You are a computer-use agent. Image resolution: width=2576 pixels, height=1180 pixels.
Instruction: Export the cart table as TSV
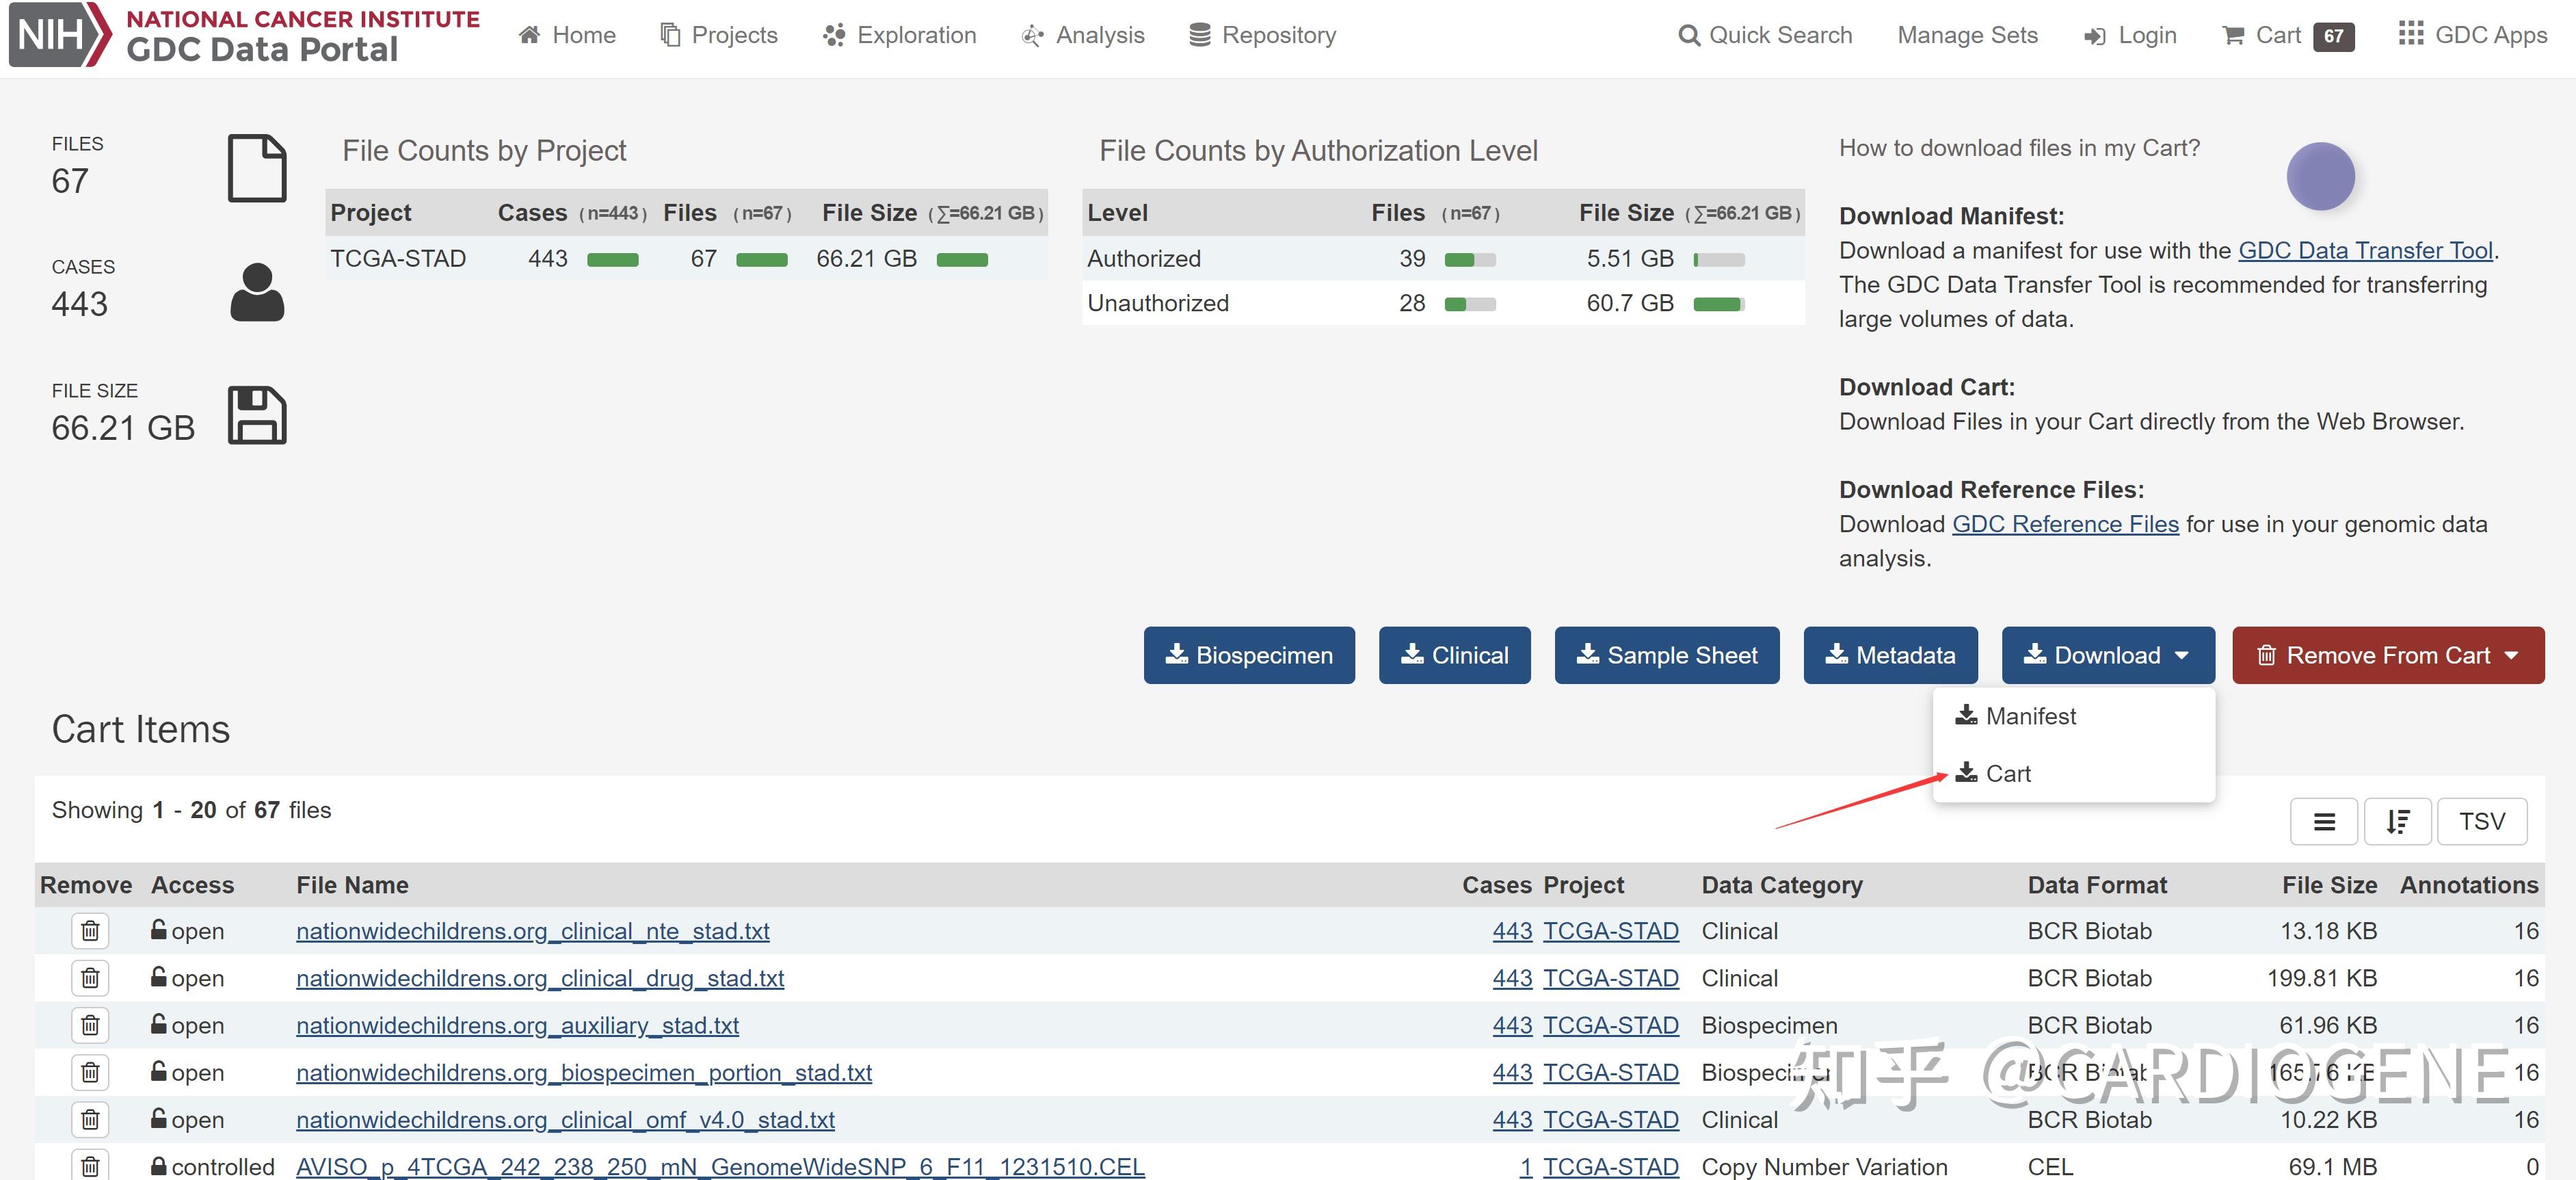2482,821
